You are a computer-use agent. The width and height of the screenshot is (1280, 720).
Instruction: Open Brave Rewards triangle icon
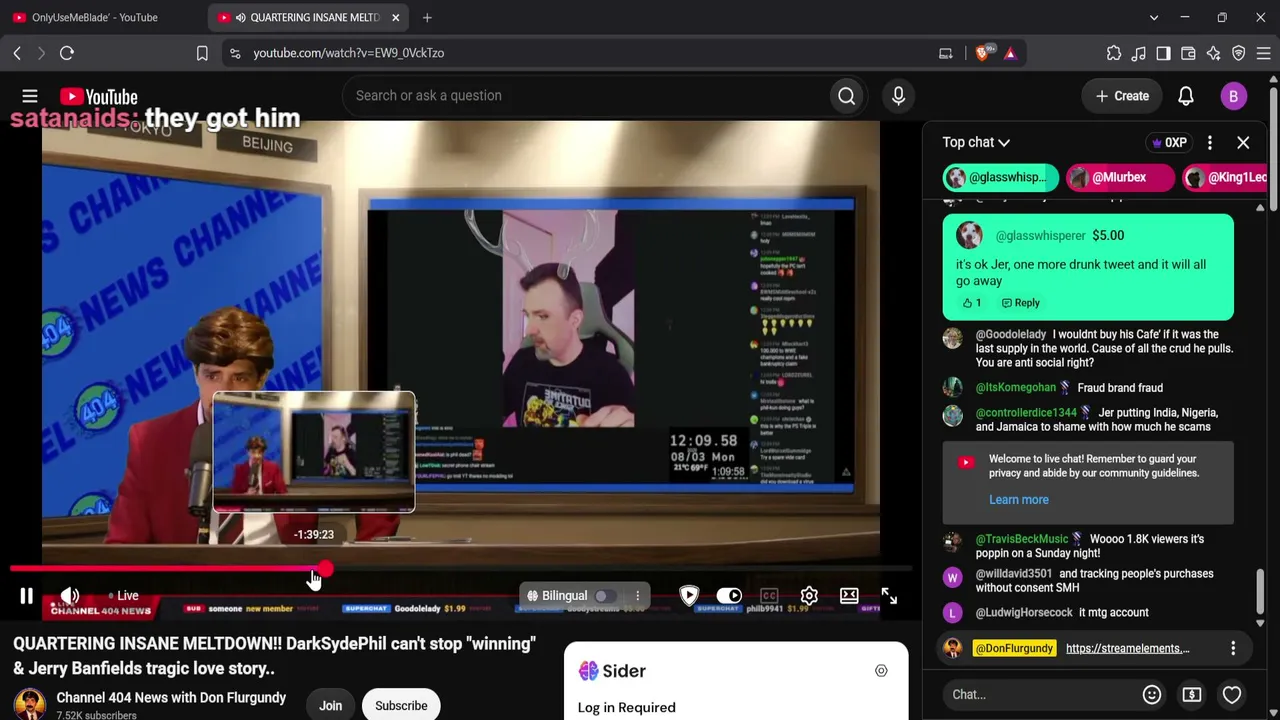[1010, 53]
